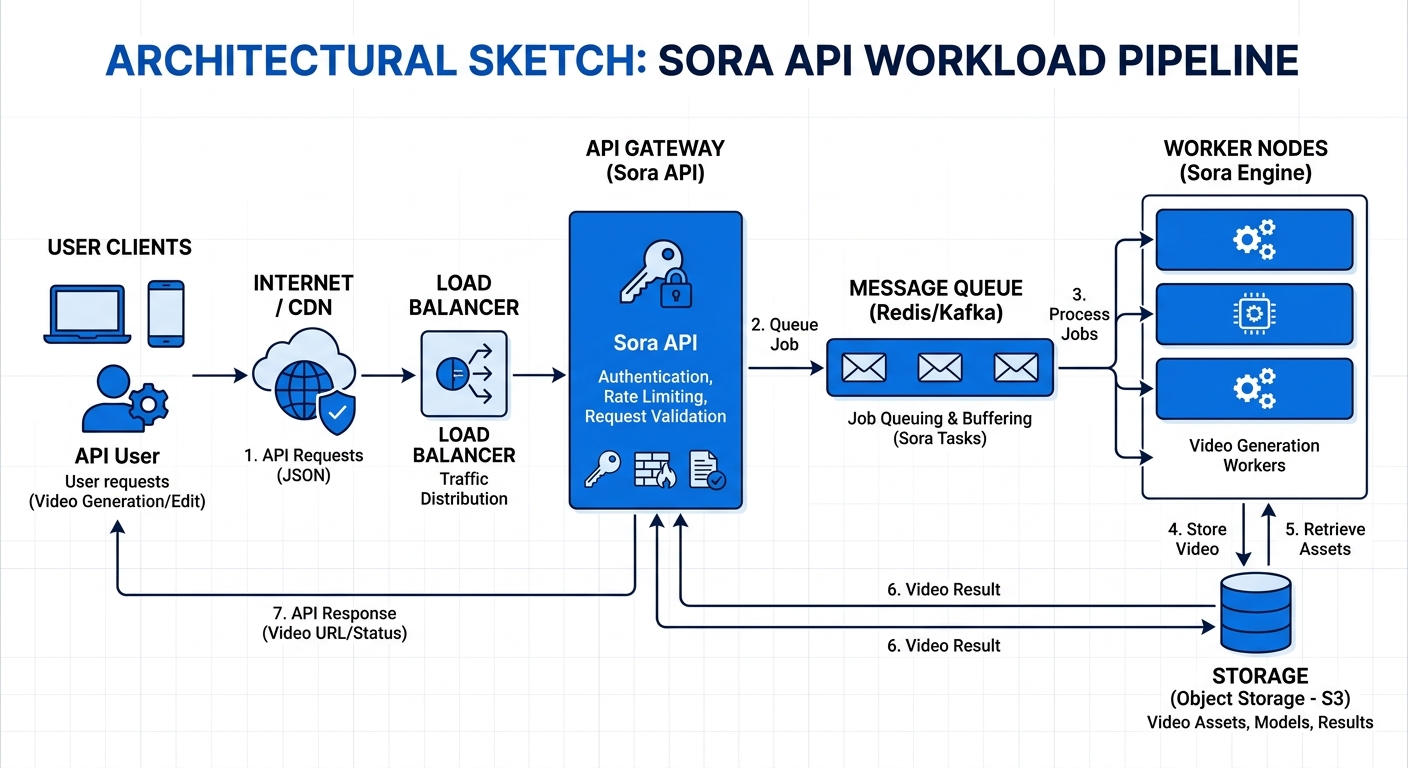This screenshot has height=768, width=1408.
Task: Click the request validation document icon
Action: click(x=708, y=470)
